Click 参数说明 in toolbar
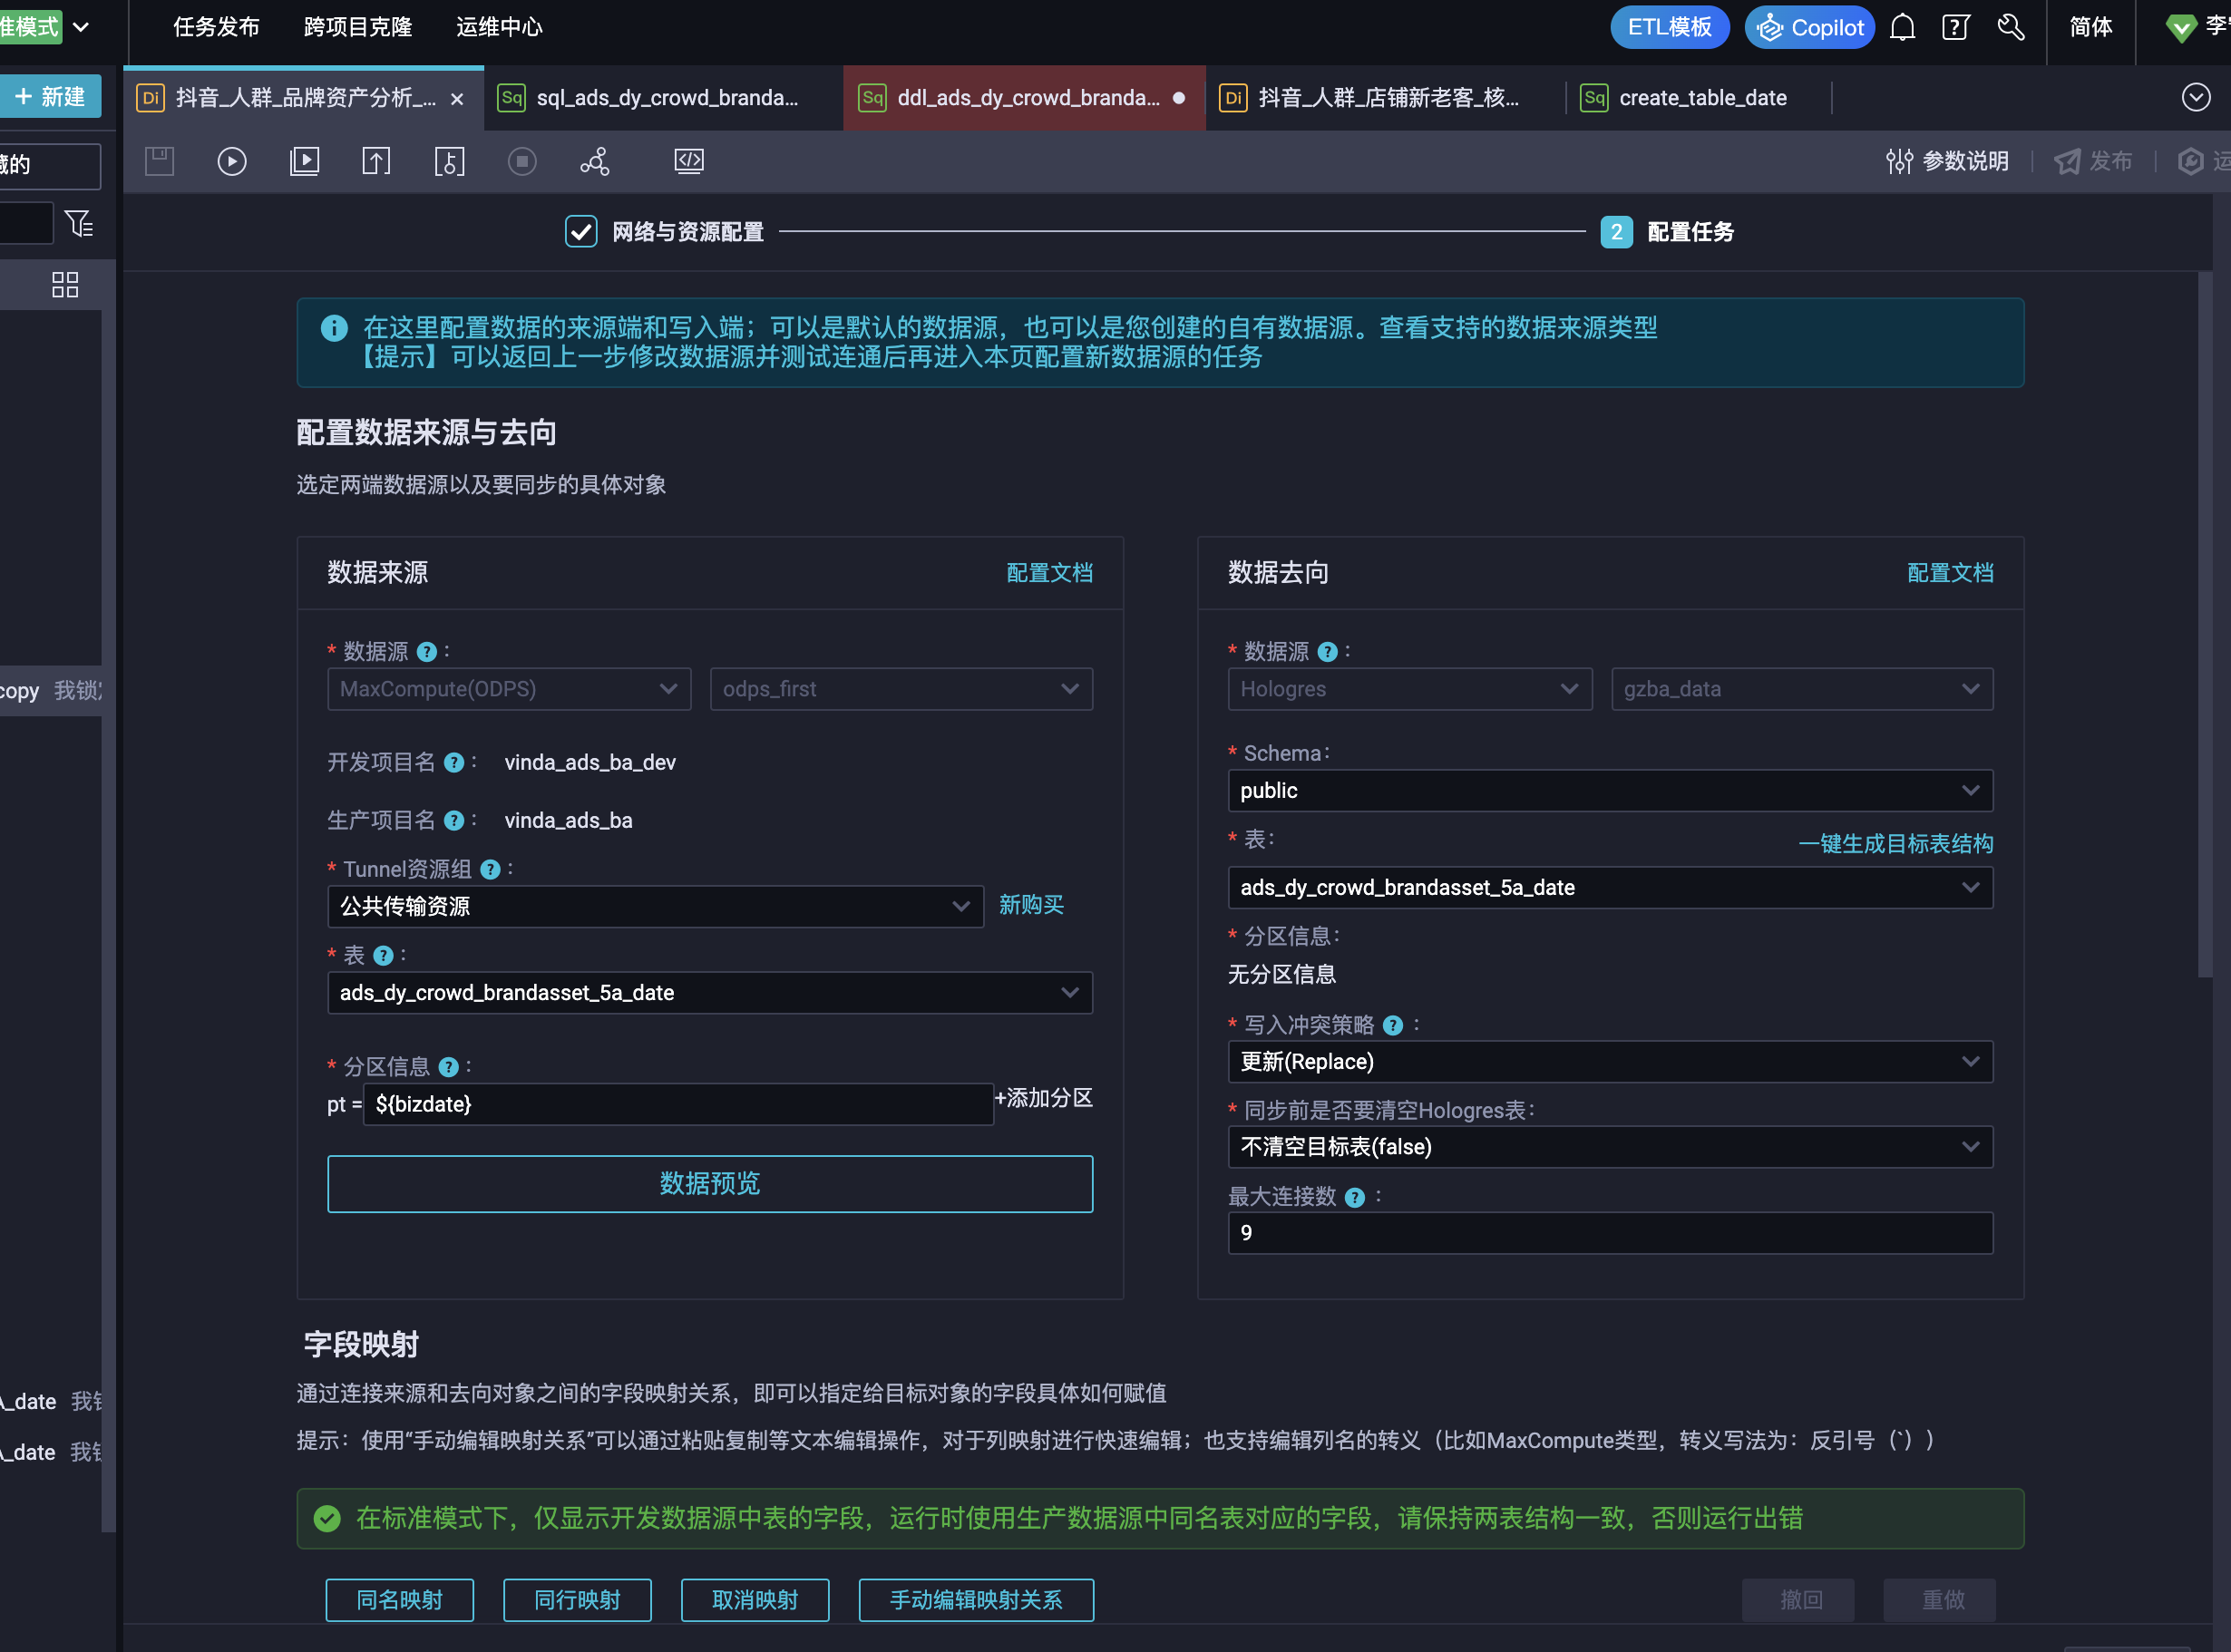2231x1652 pixels. (1948, 161)
